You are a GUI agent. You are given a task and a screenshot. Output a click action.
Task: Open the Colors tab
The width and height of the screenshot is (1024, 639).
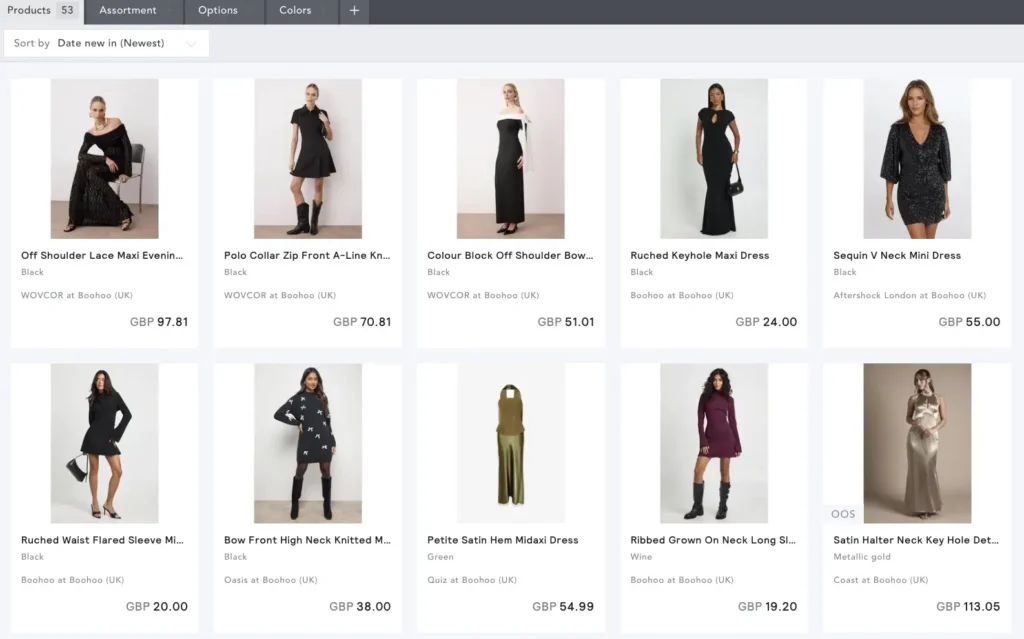(x=295, y=11)
